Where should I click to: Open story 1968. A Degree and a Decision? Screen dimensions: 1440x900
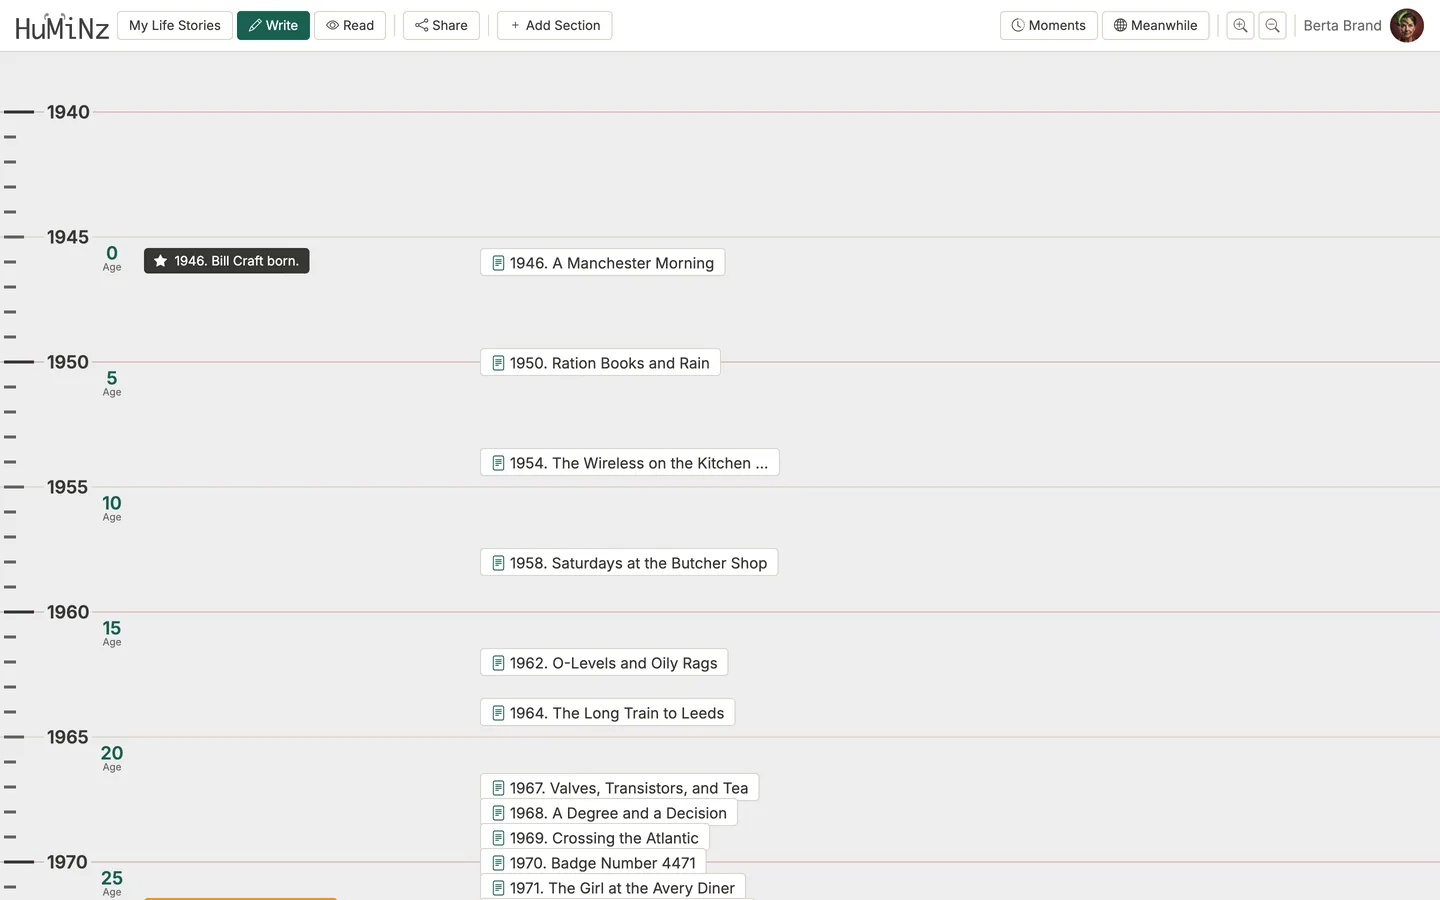tap(609, 813)
